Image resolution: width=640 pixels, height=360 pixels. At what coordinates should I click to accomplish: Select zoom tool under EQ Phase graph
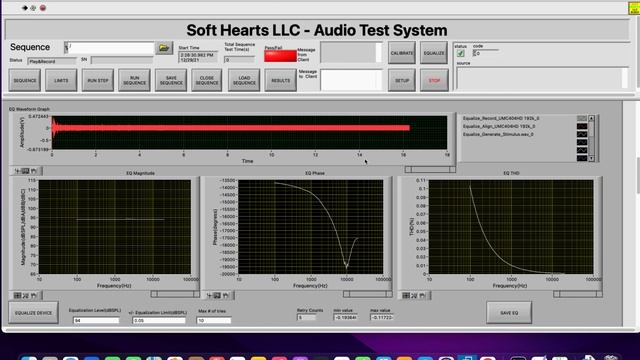pos(218,295)
